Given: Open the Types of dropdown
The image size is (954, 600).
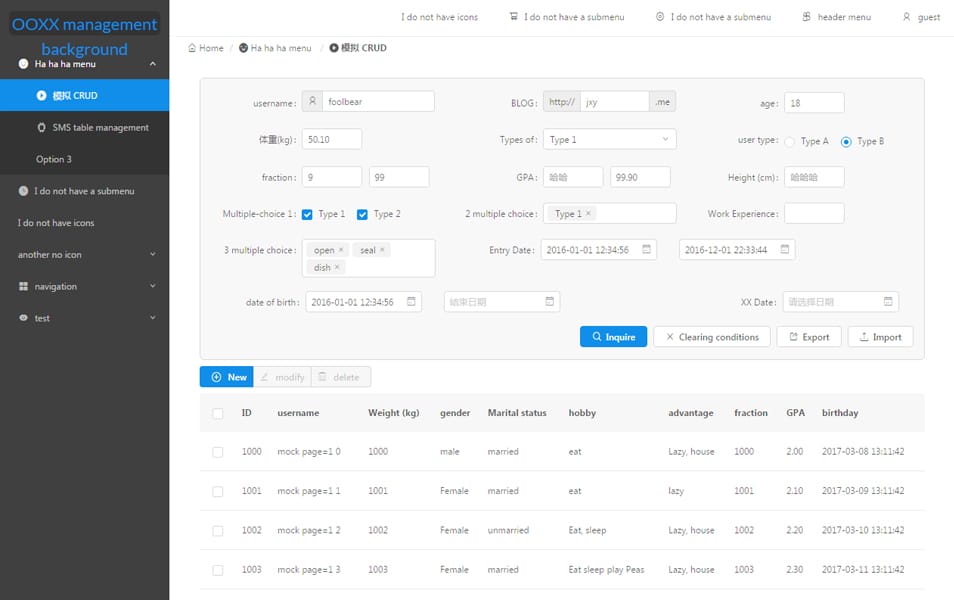Looking at the screenshot, I should (610, 139).
